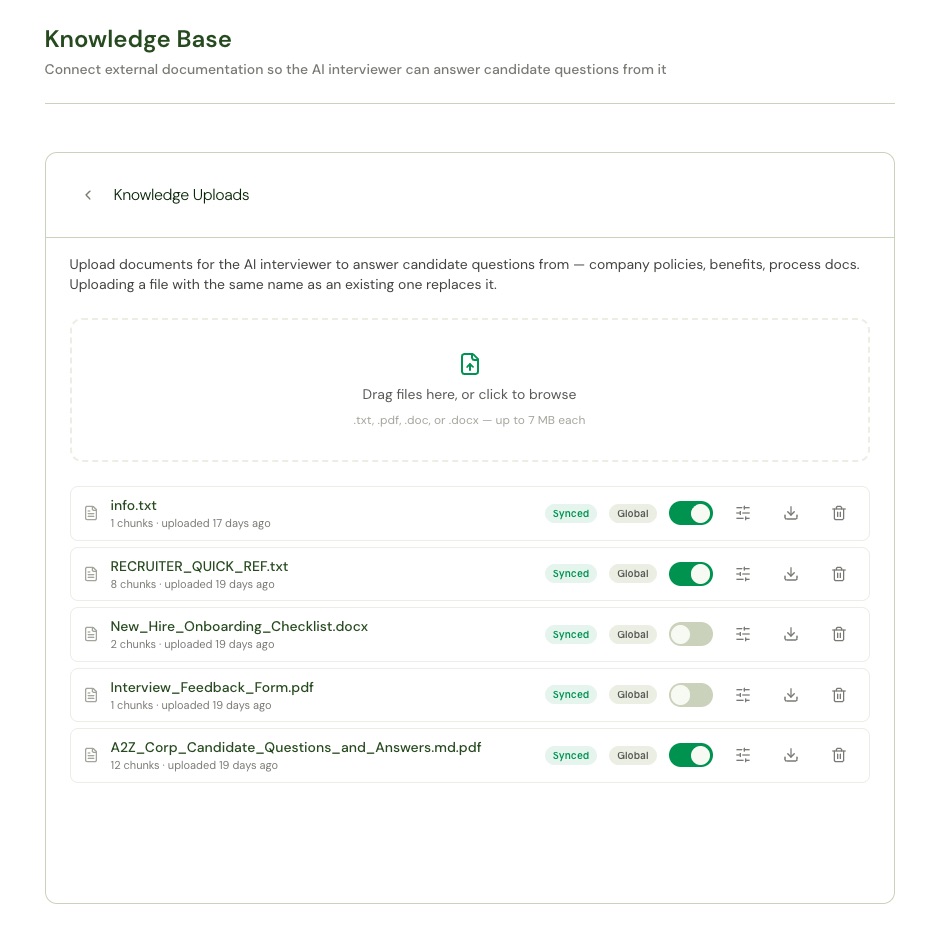Delete RECRUITER_QUICK_REF.txt

[x=838, y=574]
